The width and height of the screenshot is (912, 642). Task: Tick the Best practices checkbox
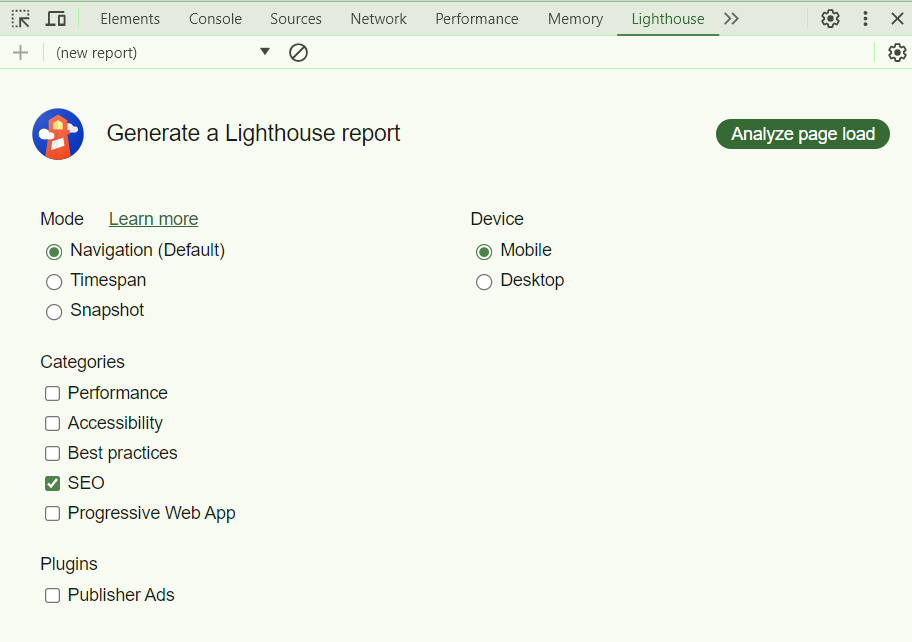[x=52, y=454]
